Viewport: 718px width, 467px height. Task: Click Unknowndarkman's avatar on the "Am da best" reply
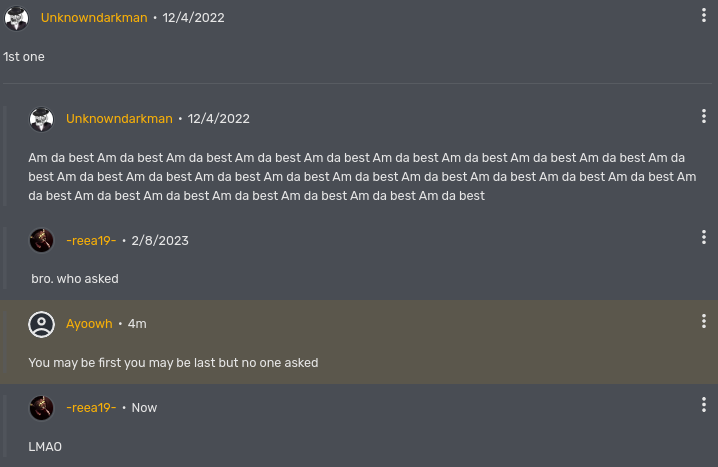(x=41, y=119)
